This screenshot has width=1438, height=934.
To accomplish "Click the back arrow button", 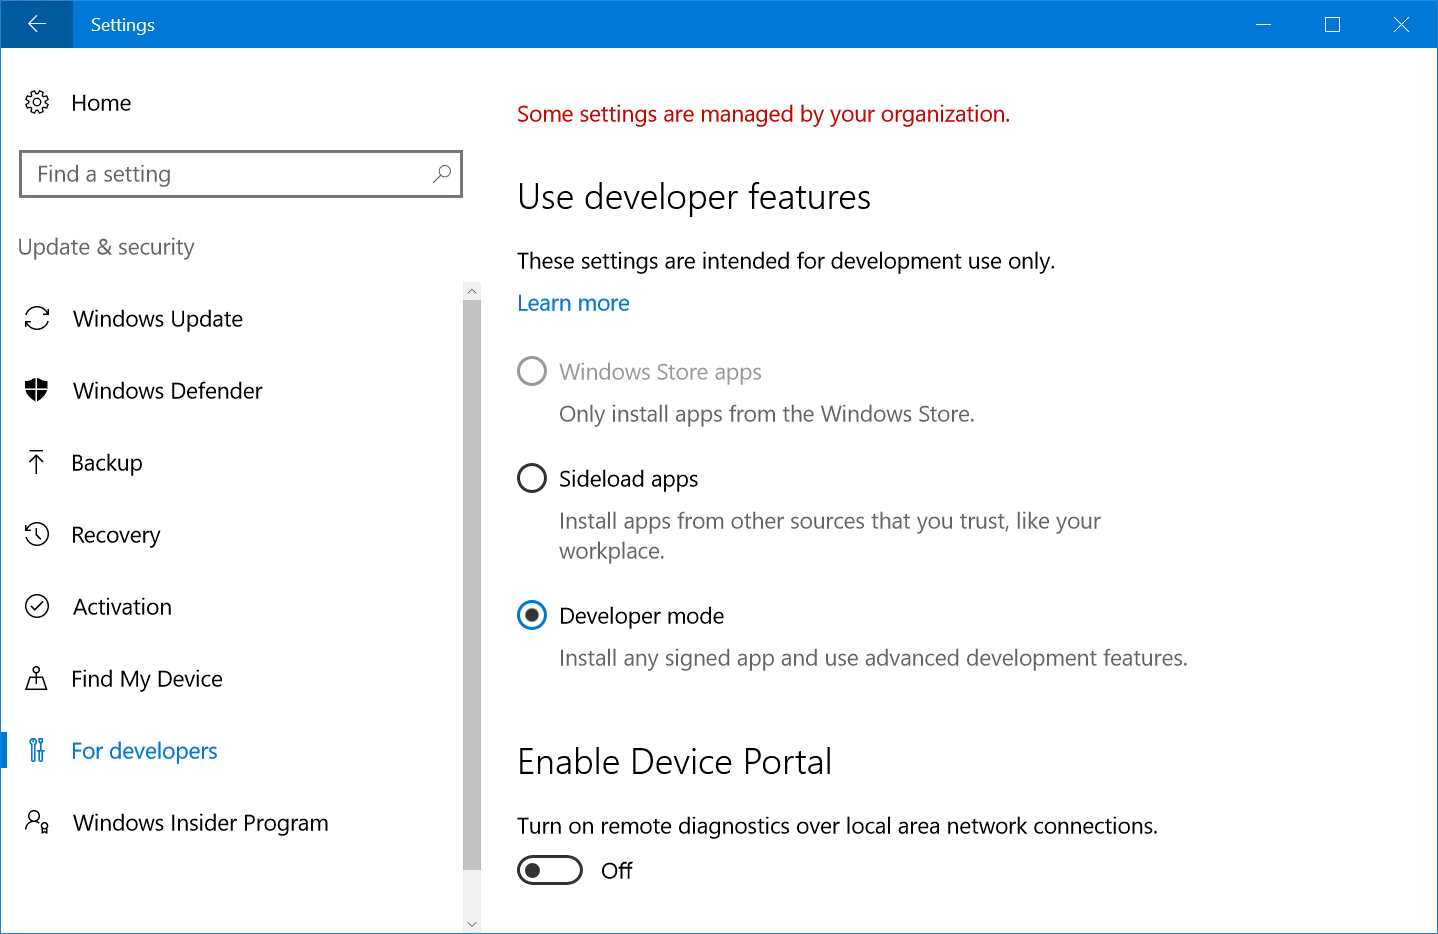I will point(36,23).
